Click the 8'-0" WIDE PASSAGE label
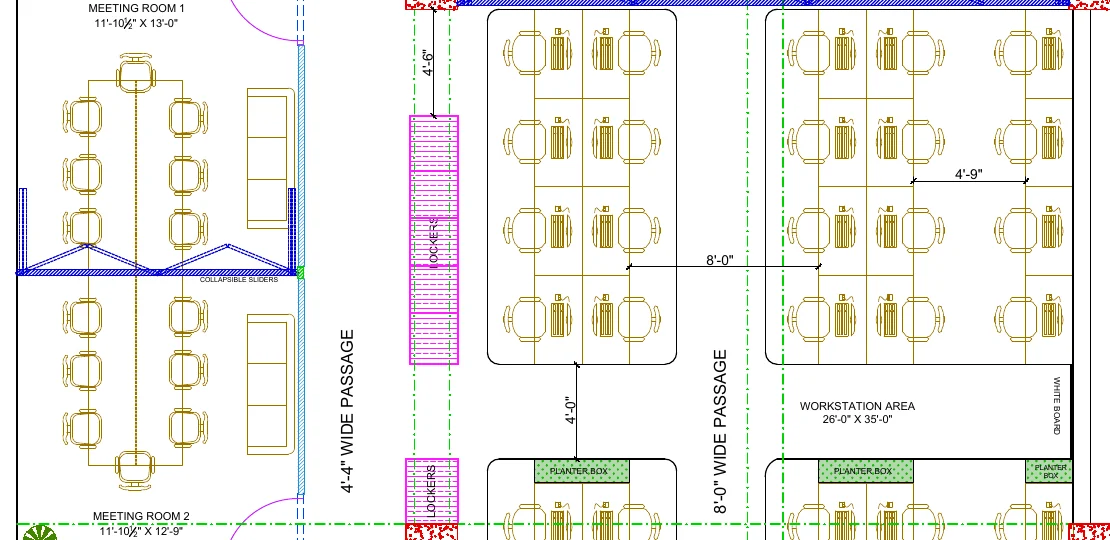Screen dimensions: 1110x540 point(720,432)
